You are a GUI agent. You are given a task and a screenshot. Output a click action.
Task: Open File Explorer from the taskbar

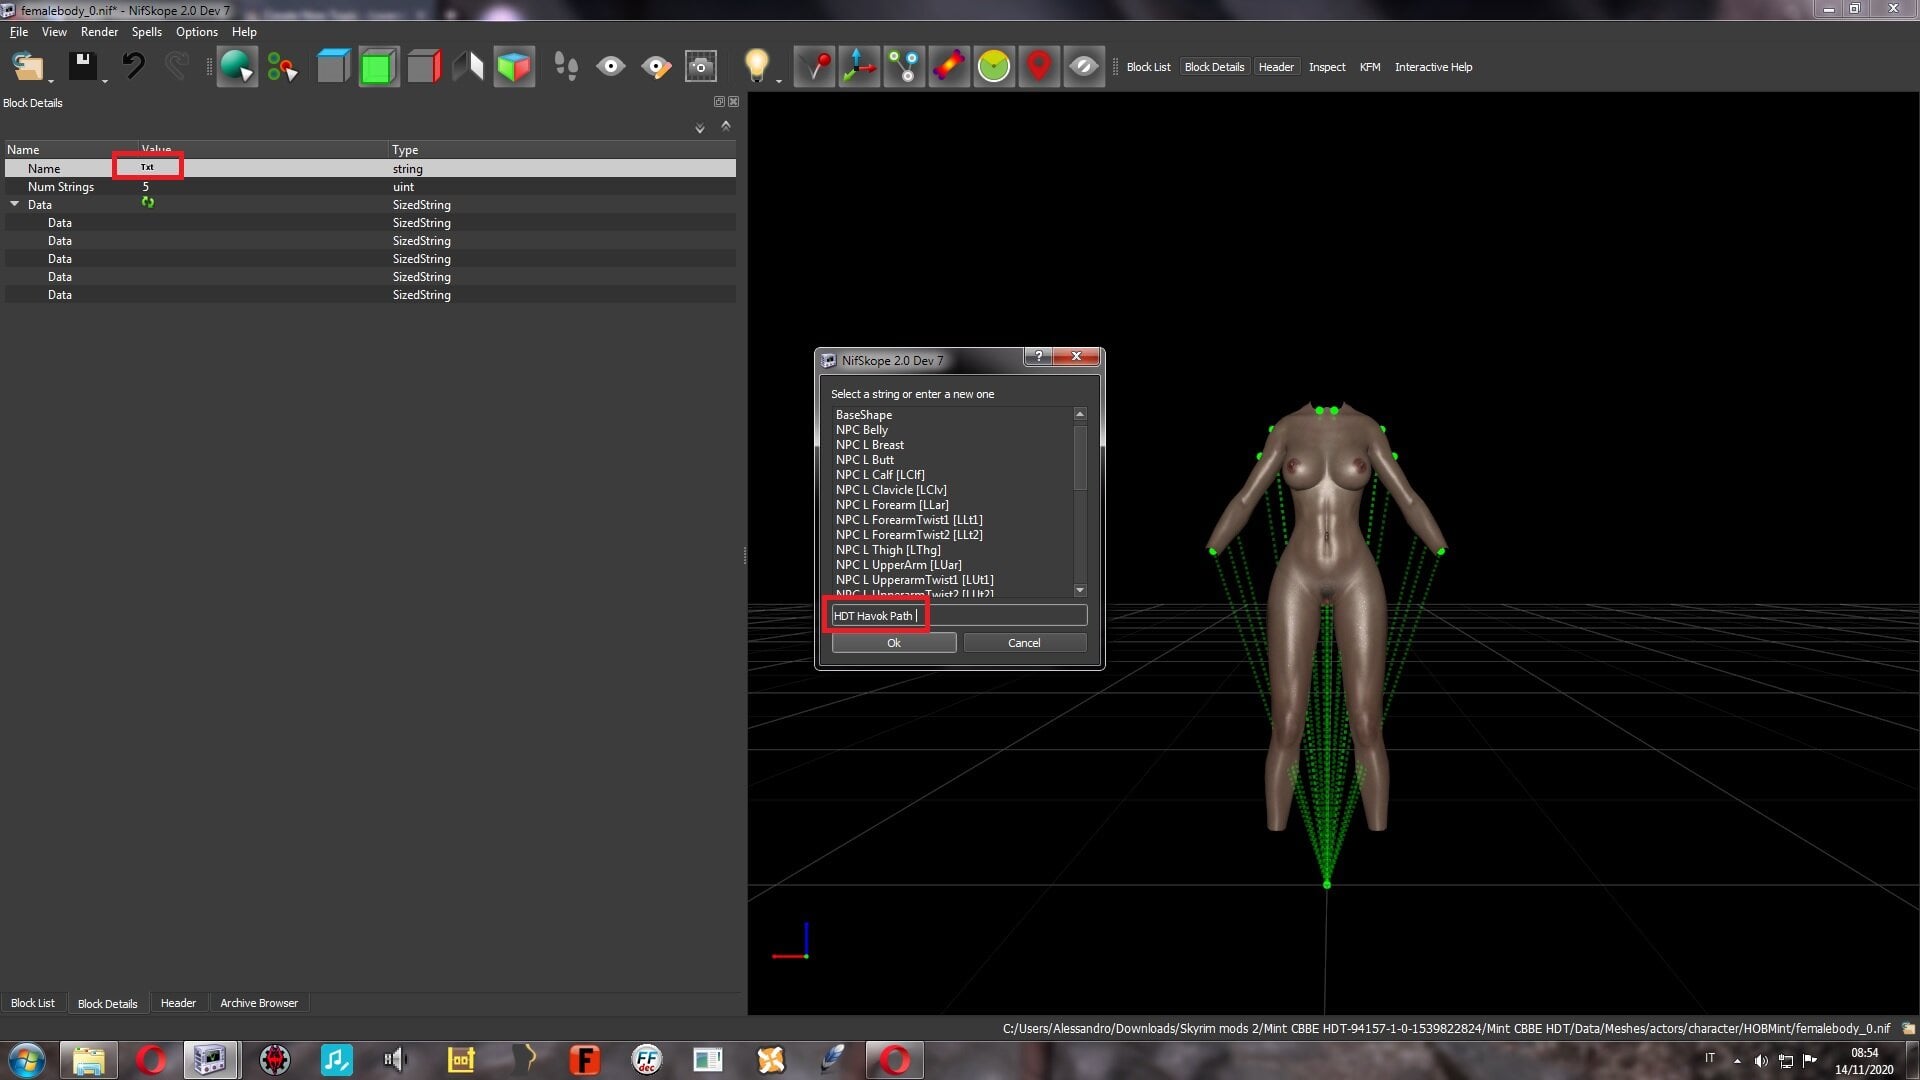[x=88, y=1060]
